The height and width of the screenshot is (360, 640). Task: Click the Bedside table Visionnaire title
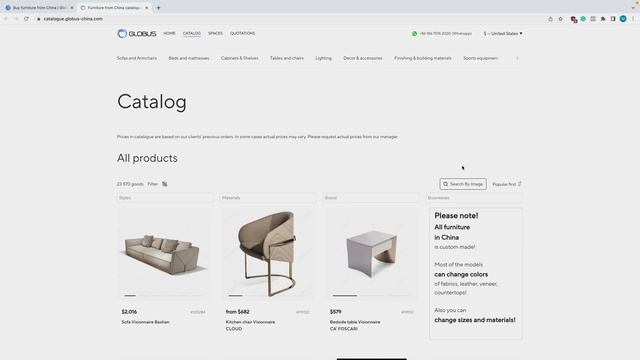pos(355,325)
